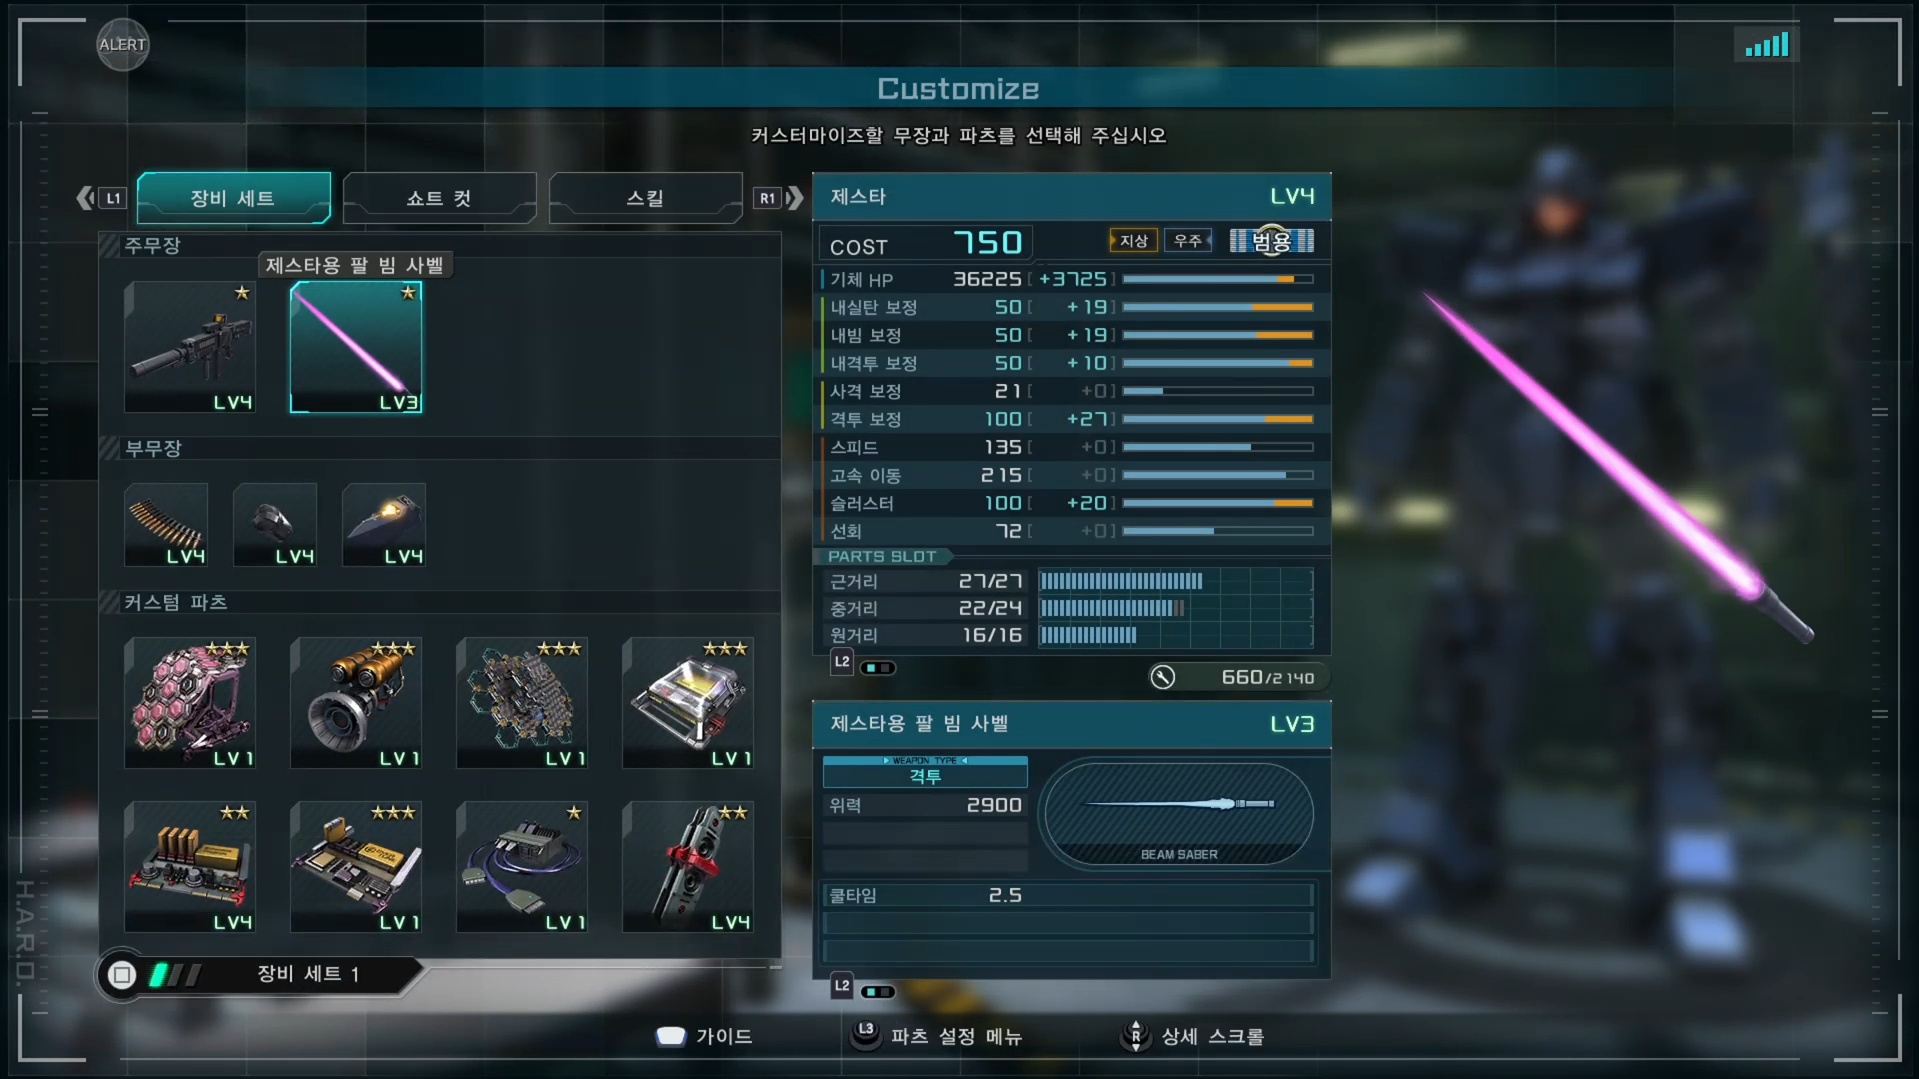The width and height of the screenshot is (1919, 1079).
Task: Open 파츠 설정 메뉴 parts settings menu
Action: [x=937, y=1037]
